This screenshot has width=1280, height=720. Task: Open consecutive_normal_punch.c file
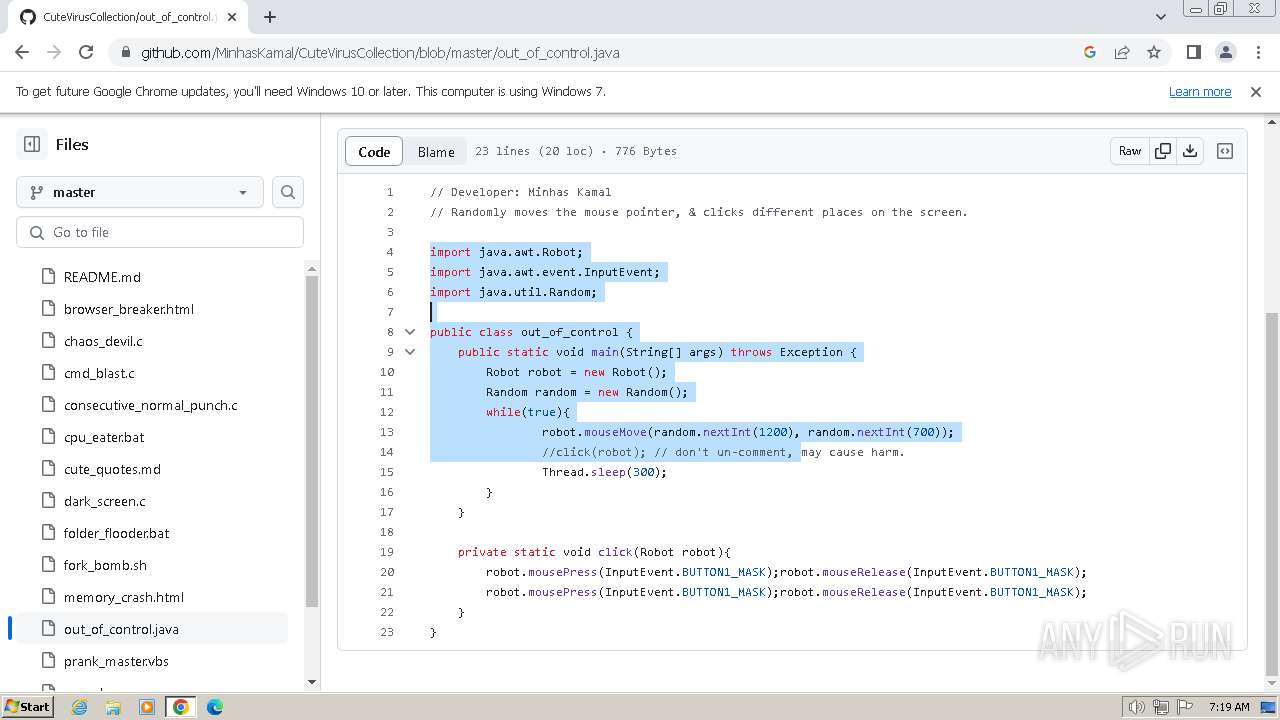coord(150,405)
